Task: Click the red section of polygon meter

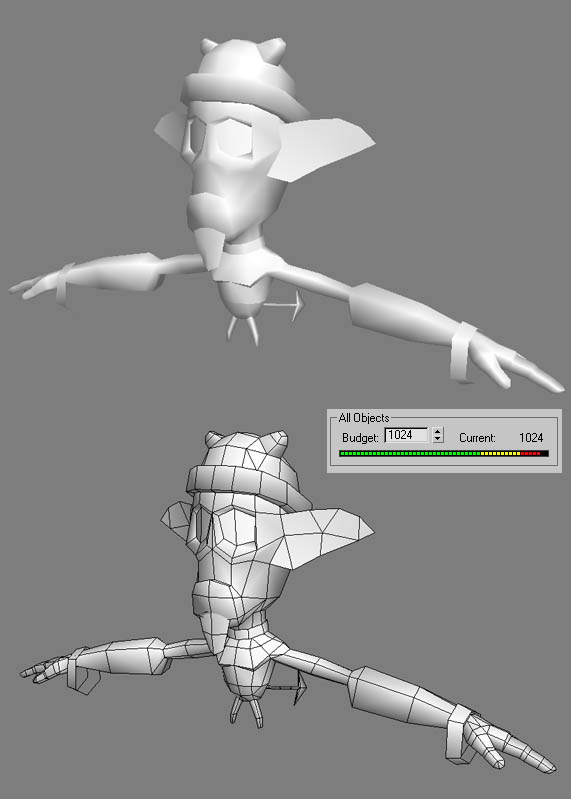Action: (530, 453)
